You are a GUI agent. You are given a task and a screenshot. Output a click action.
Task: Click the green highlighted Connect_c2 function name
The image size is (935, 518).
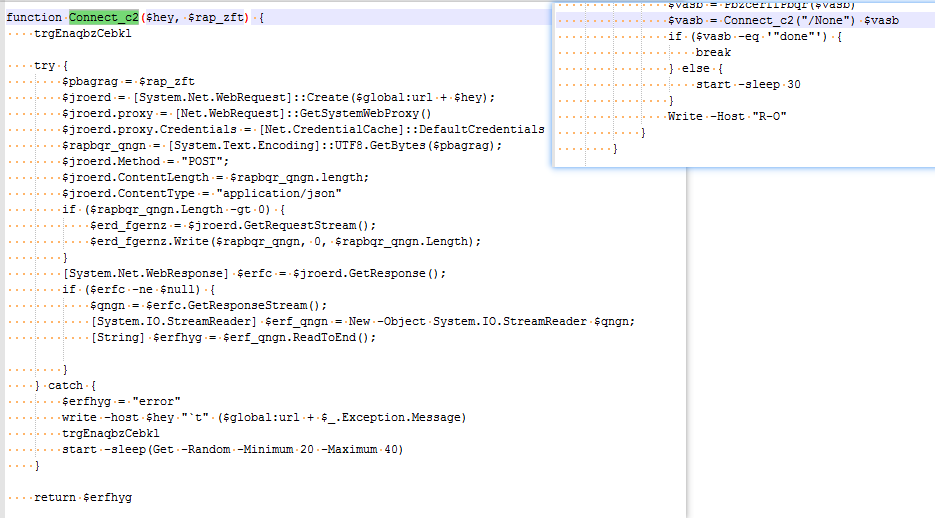pos(104,17)
